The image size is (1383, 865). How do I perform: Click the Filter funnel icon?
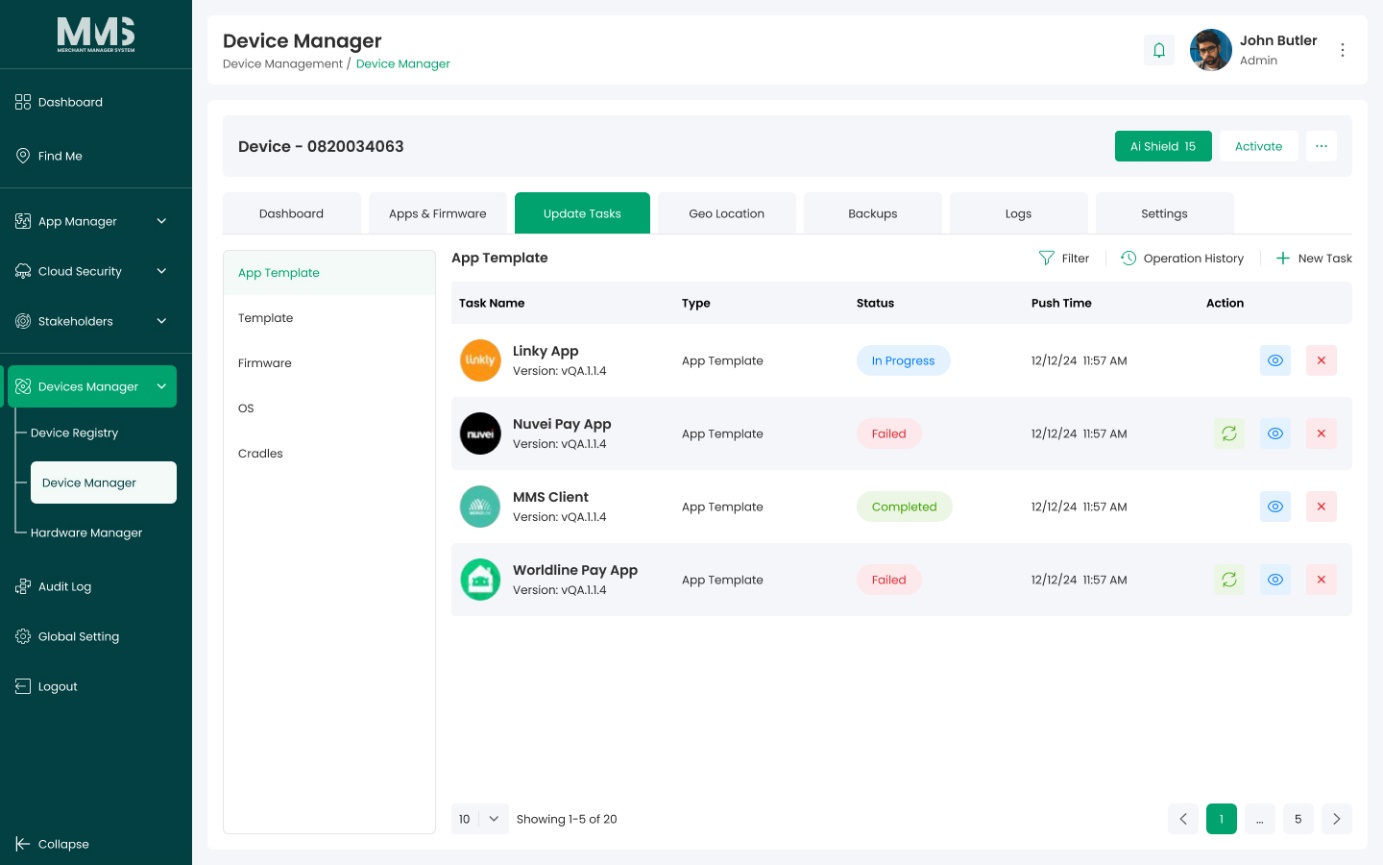click(x=1047, y=258)
